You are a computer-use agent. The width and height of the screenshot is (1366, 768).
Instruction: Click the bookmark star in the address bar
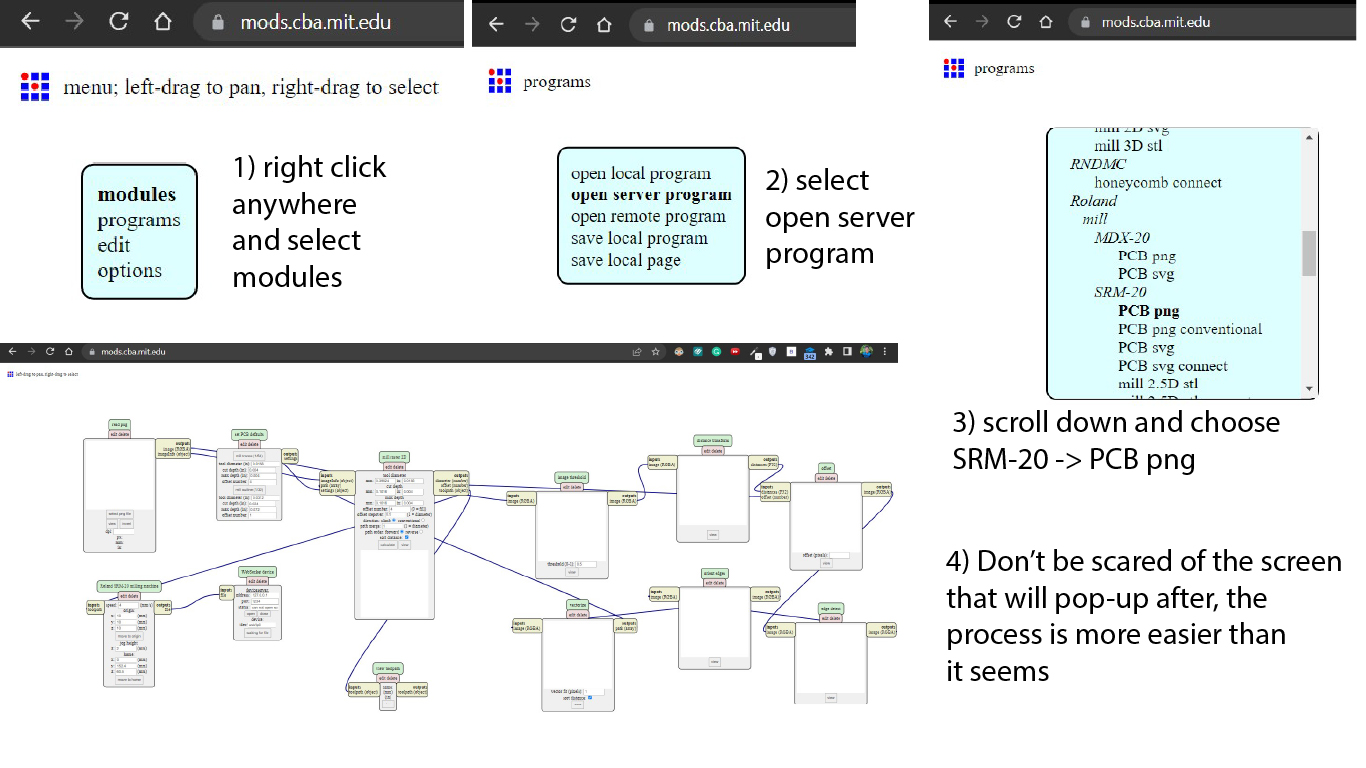pos(655,352)
